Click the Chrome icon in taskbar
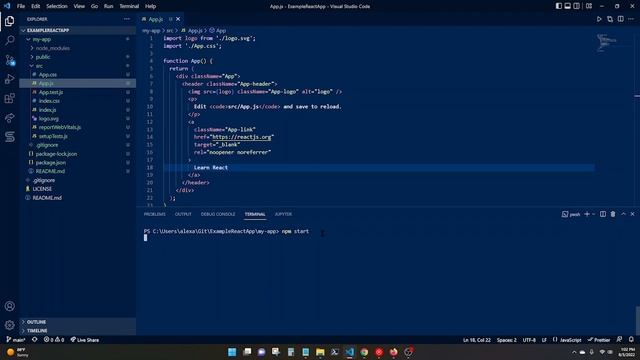 [x=364, y=352]
